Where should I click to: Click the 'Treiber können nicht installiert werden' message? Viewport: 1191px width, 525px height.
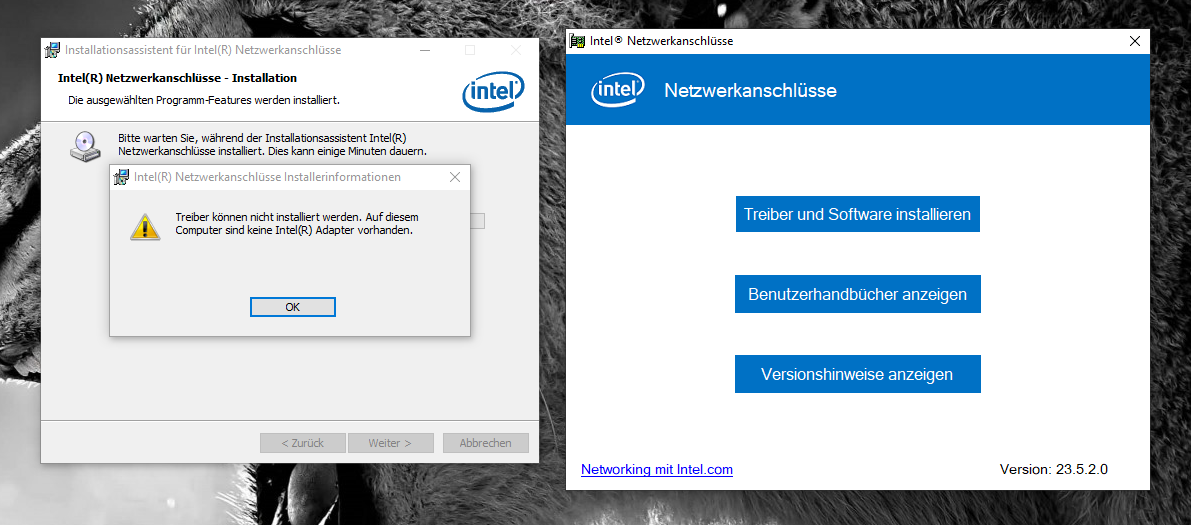pyautogui.click(x=297, y=223)
